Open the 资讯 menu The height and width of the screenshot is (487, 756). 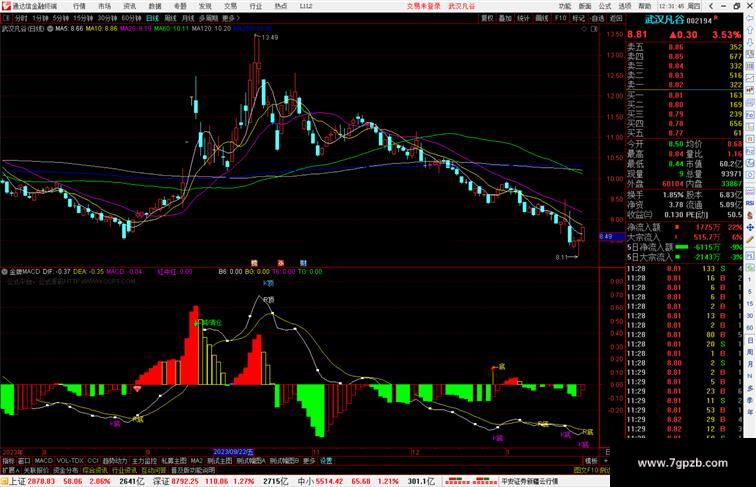pyautogui.click(x=130, y=6)
